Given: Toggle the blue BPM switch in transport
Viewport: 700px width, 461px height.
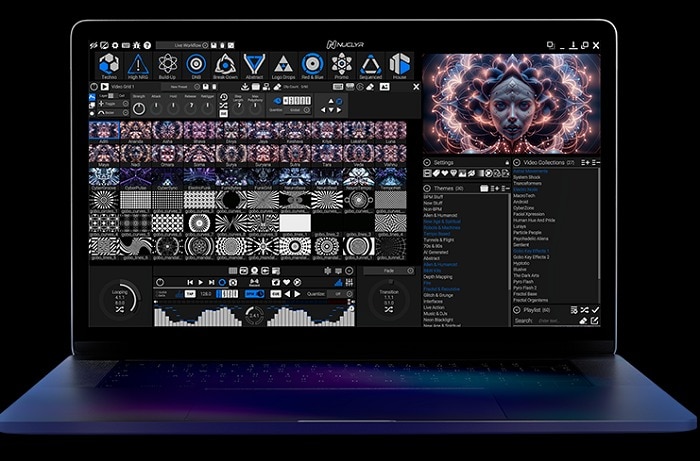Looking at the screenshot, I should coord(254,294).
